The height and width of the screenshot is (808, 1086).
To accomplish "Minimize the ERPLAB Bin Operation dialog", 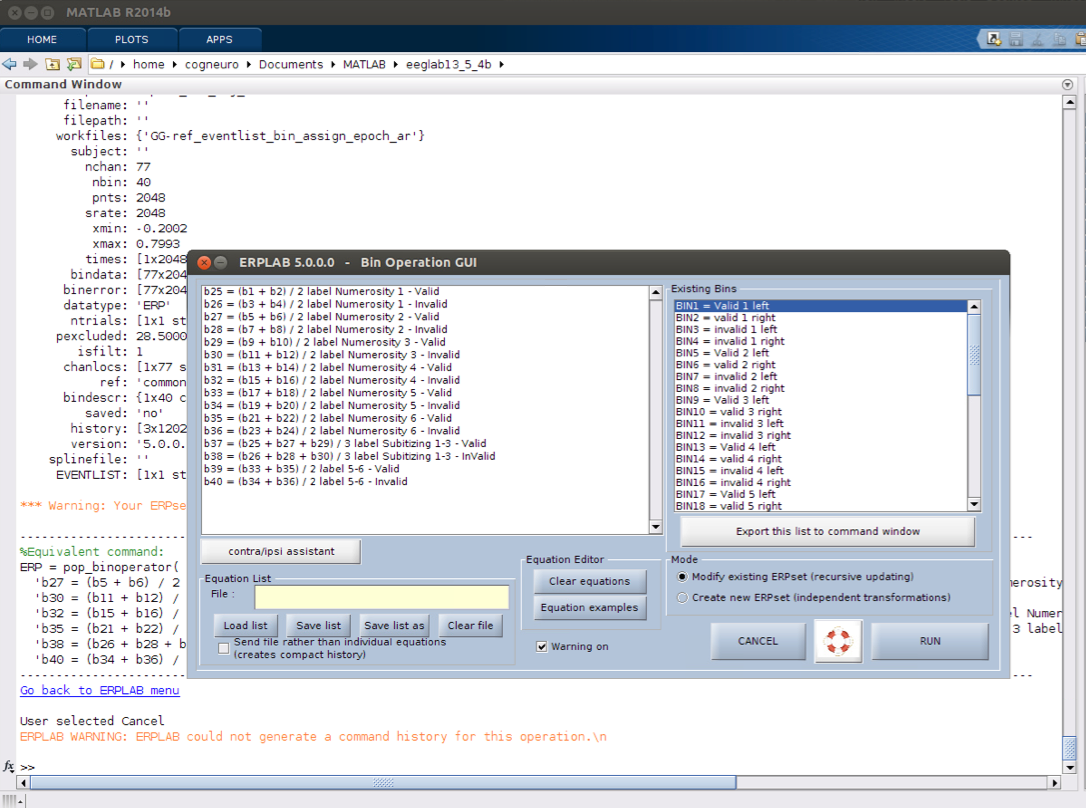I will point(221,262).
